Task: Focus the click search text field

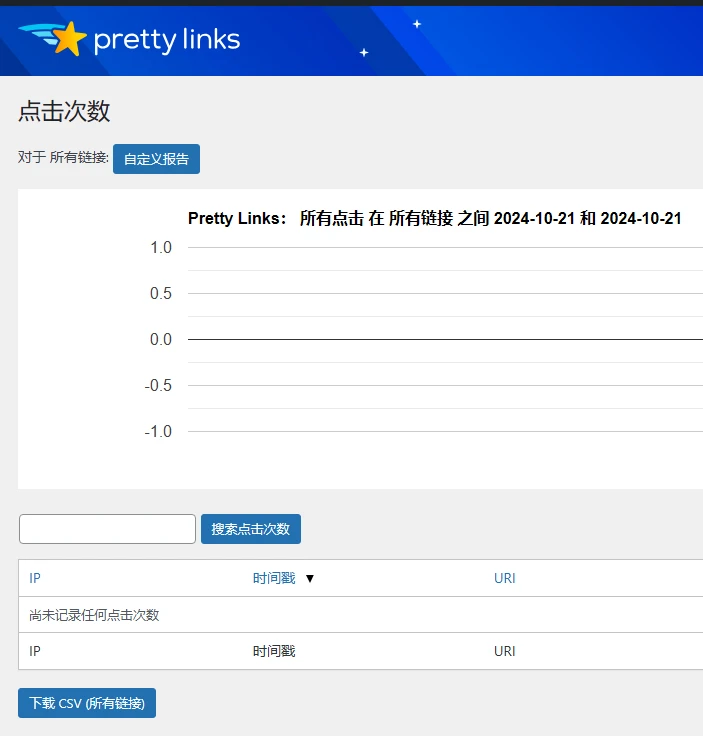Action: click(107, 529)
